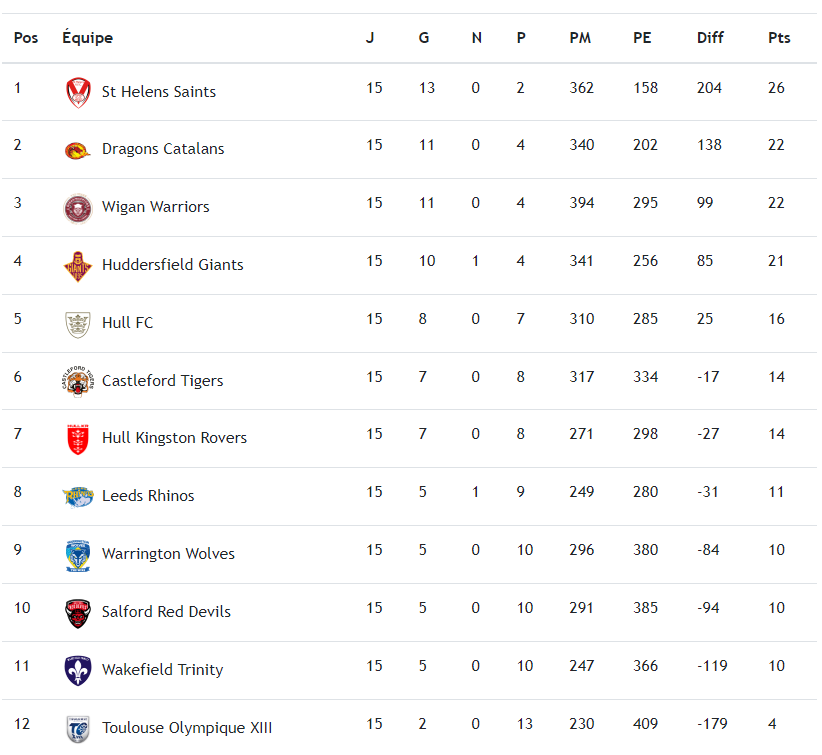Viewport: 822px width, 755px height.
Task: Click the Castleford Tigers logo
Action: pyautogui.click(x=77, y=381)
